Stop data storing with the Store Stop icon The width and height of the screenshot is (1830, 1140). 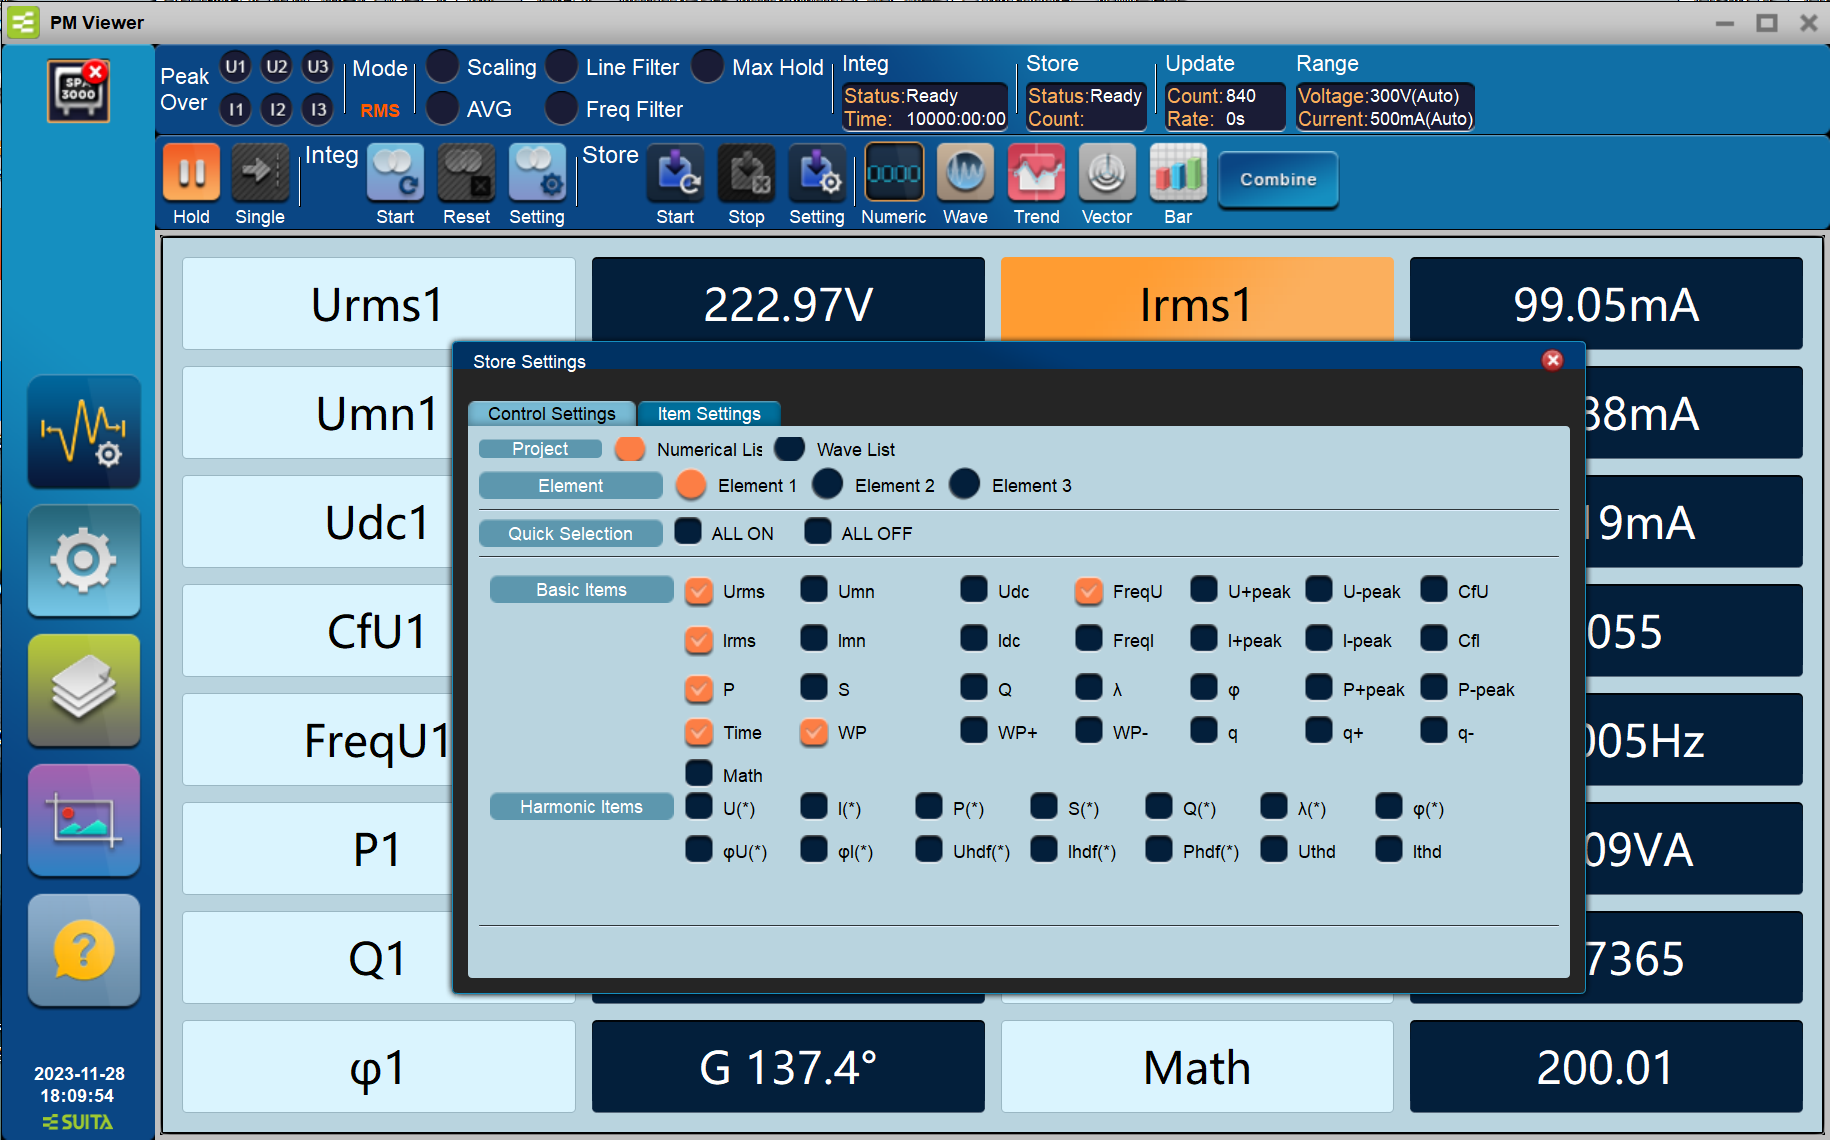click(x=746, y=174)
